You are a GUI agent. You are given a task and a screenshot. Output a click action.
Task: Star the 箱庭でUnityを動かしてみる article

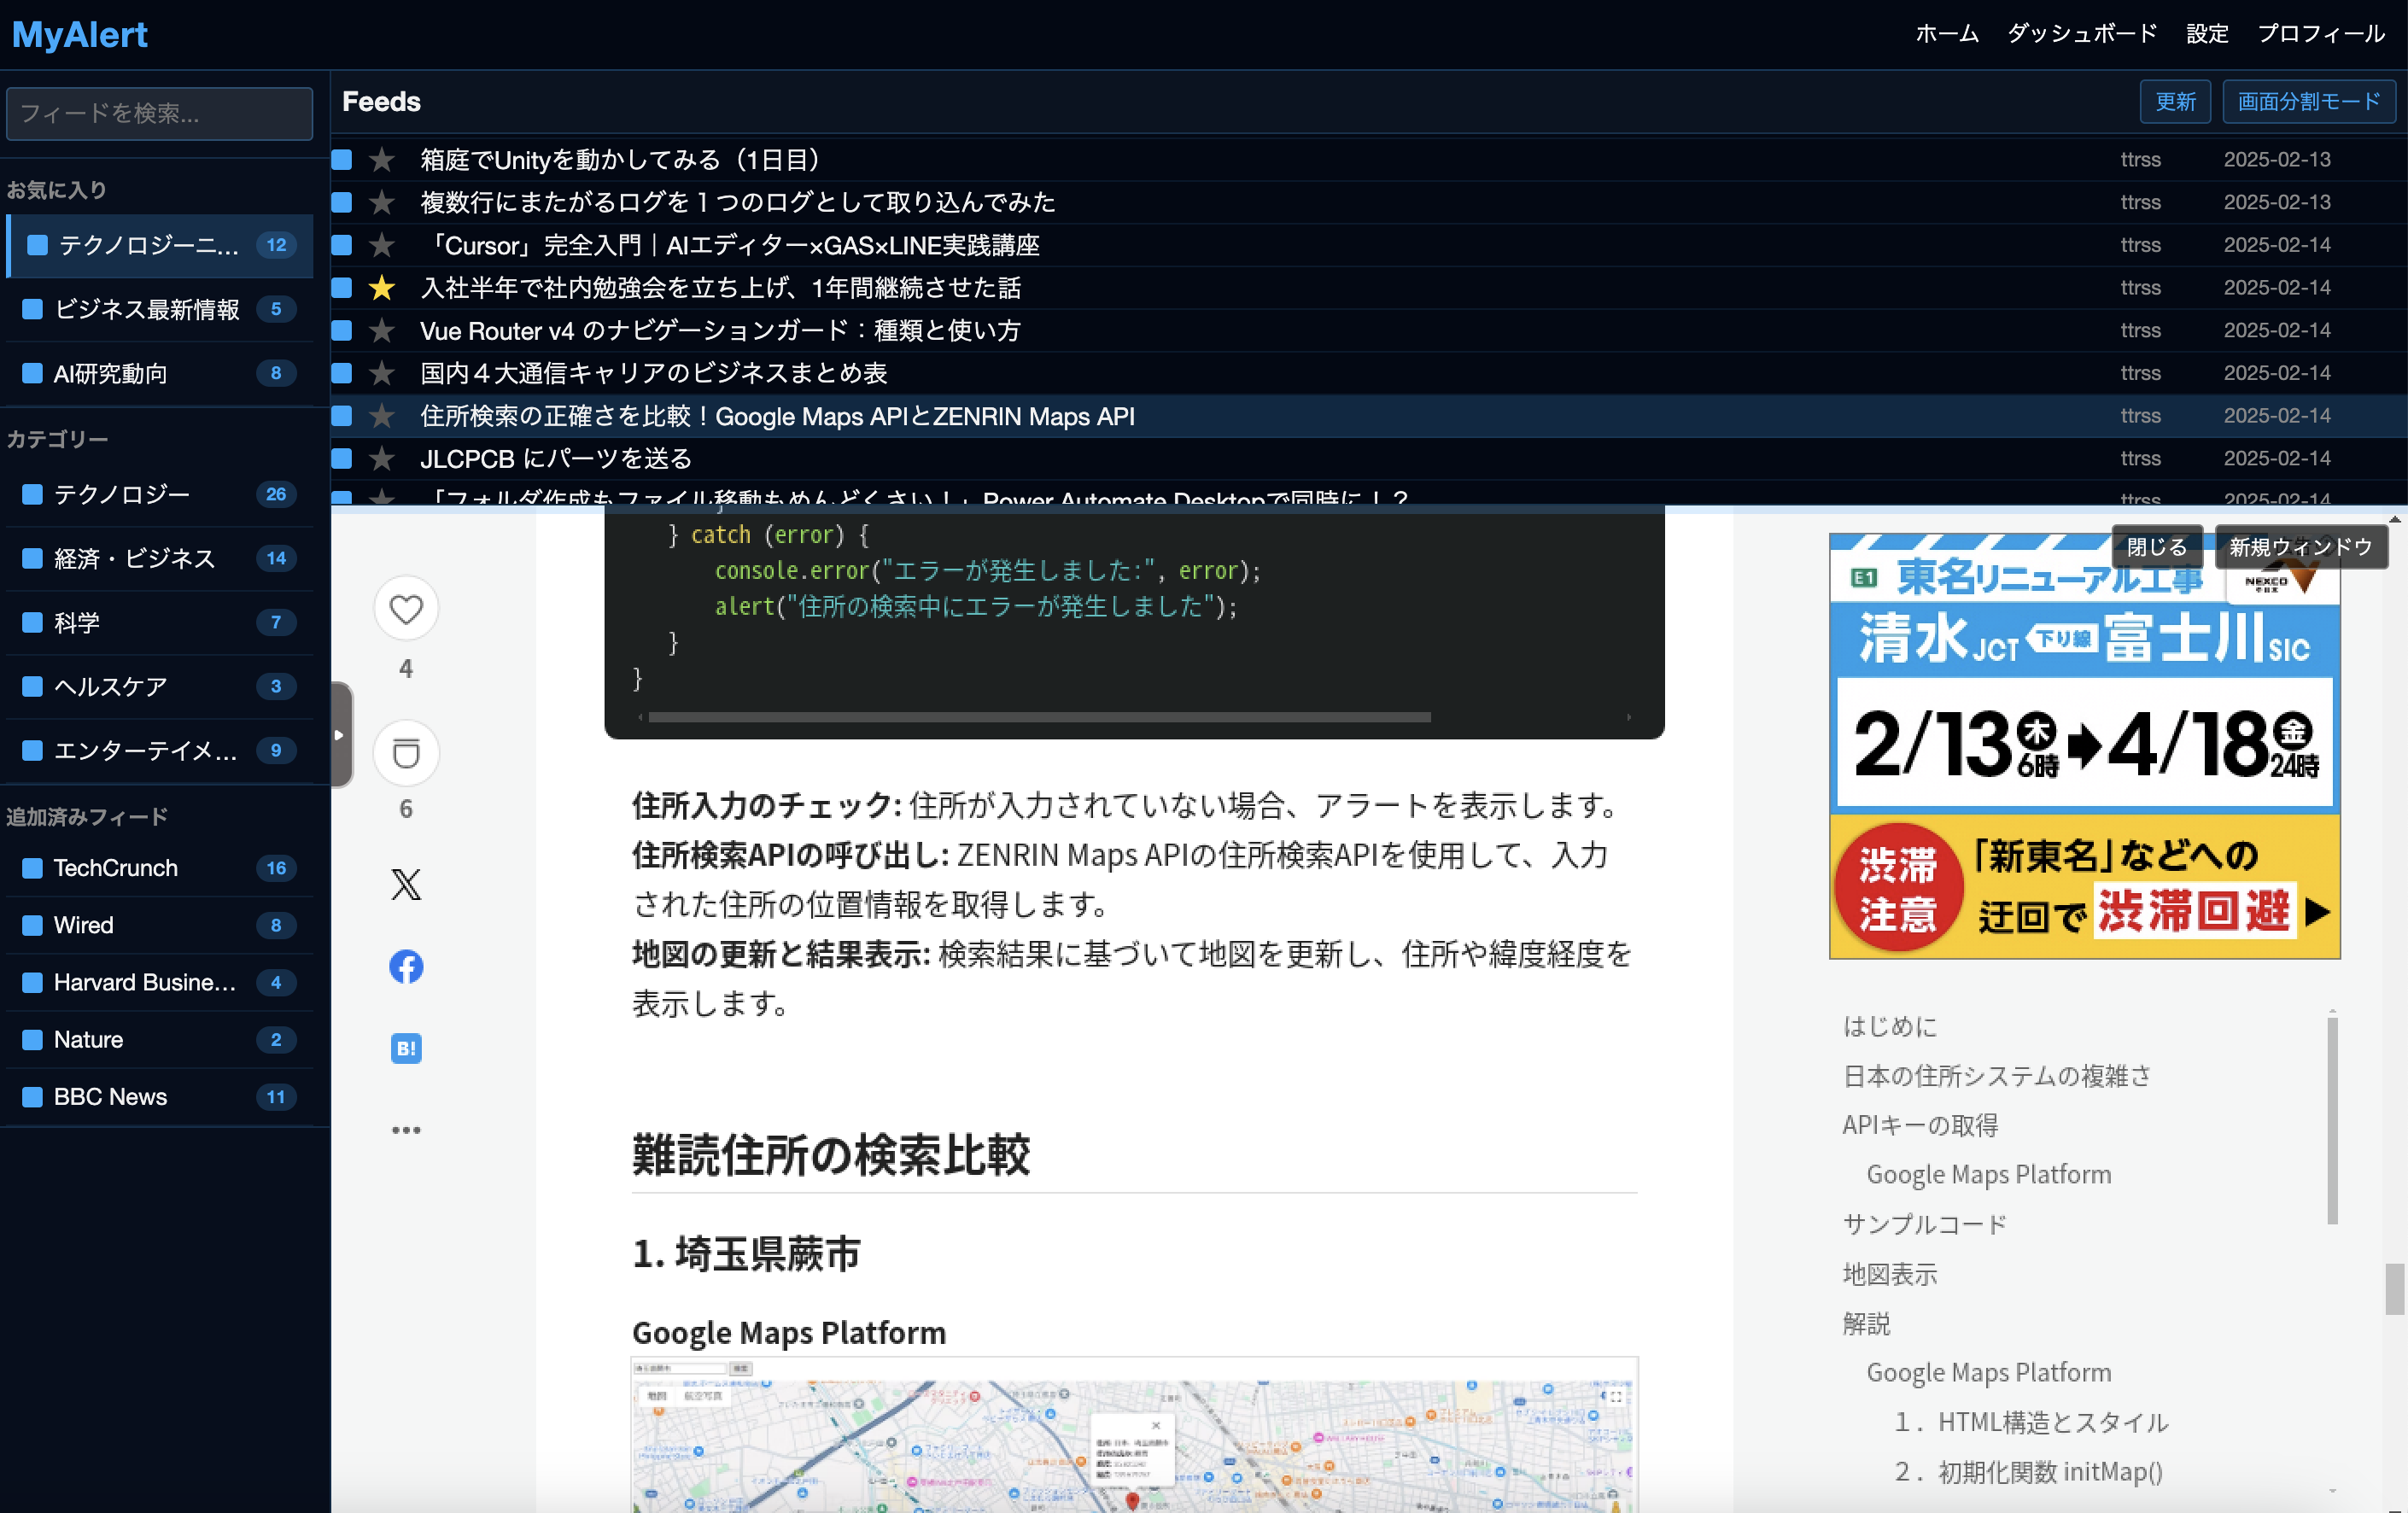(x=381, y=159)
